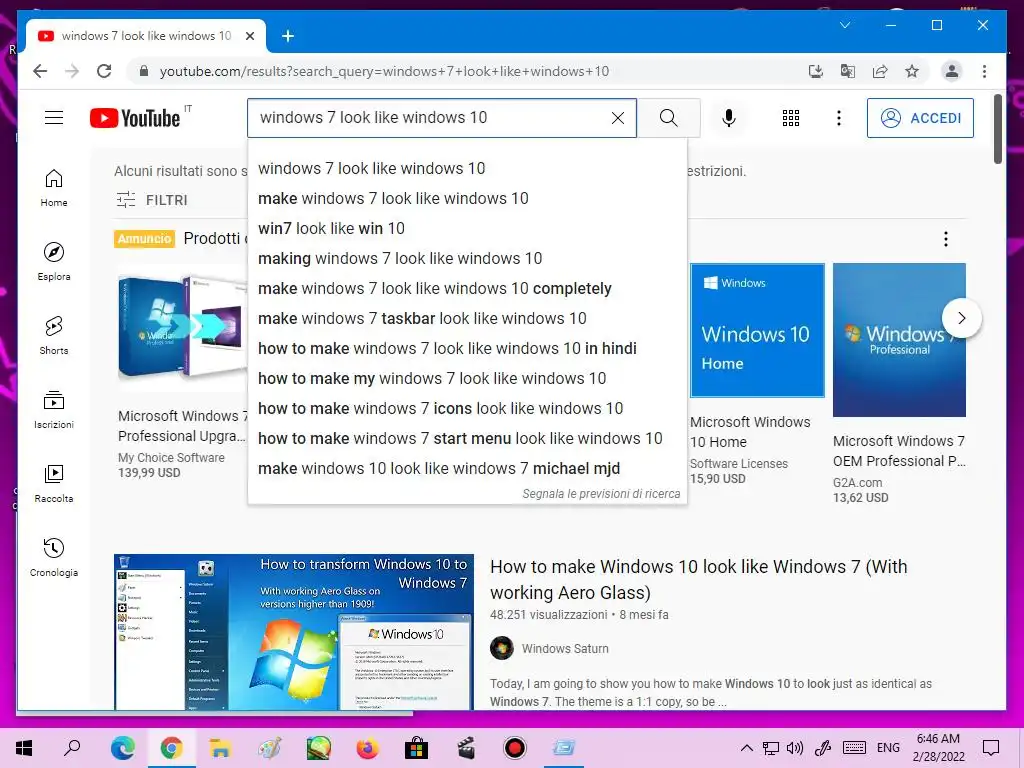Open Windows 7 Professional product image

coord(899,340)
